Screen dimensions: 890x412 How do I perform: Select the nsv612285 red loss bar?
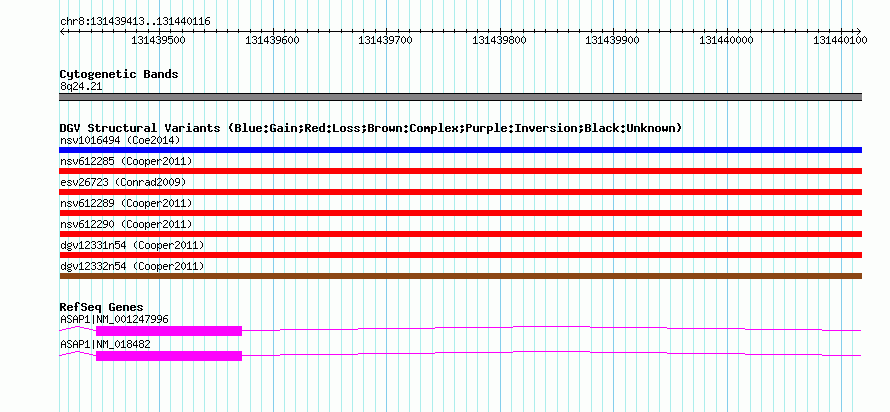pos(460,171)
